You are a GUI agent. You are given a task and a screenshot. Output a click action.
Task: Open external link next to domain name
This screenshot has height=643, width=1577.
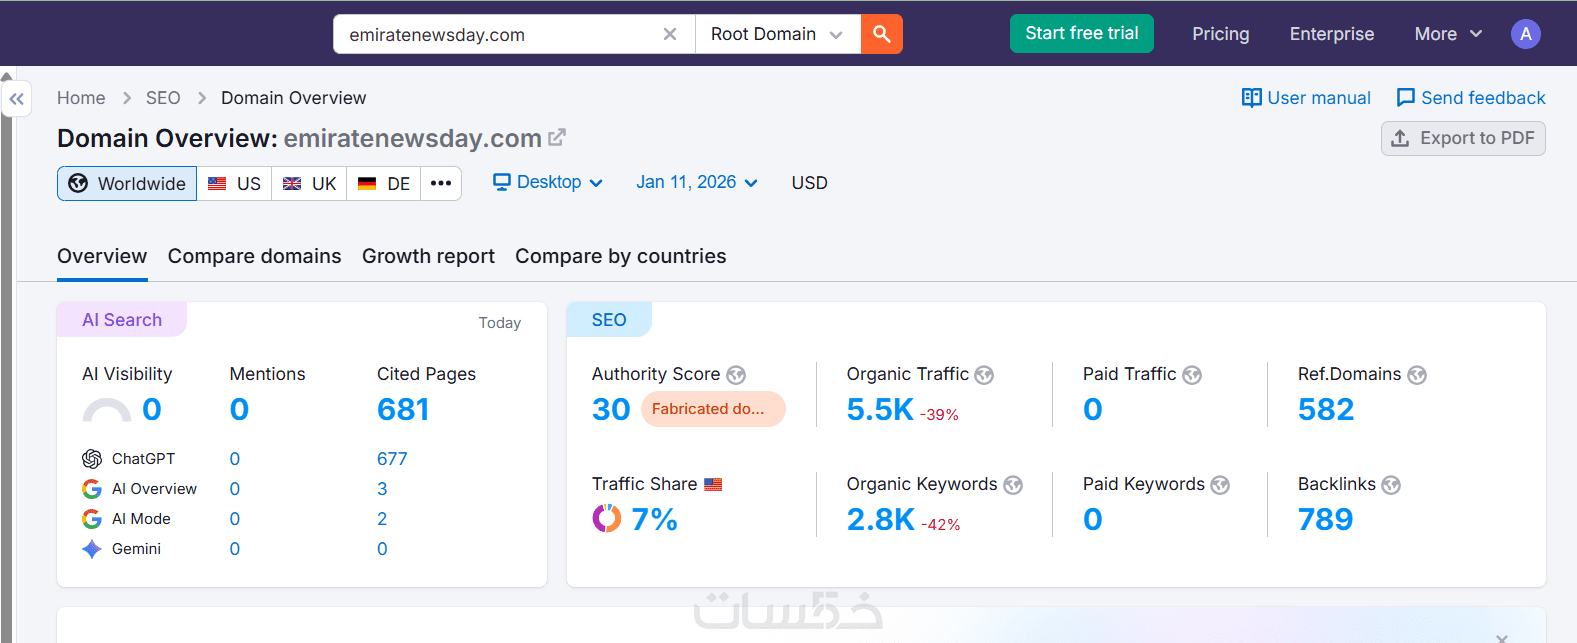pos(557,137)
